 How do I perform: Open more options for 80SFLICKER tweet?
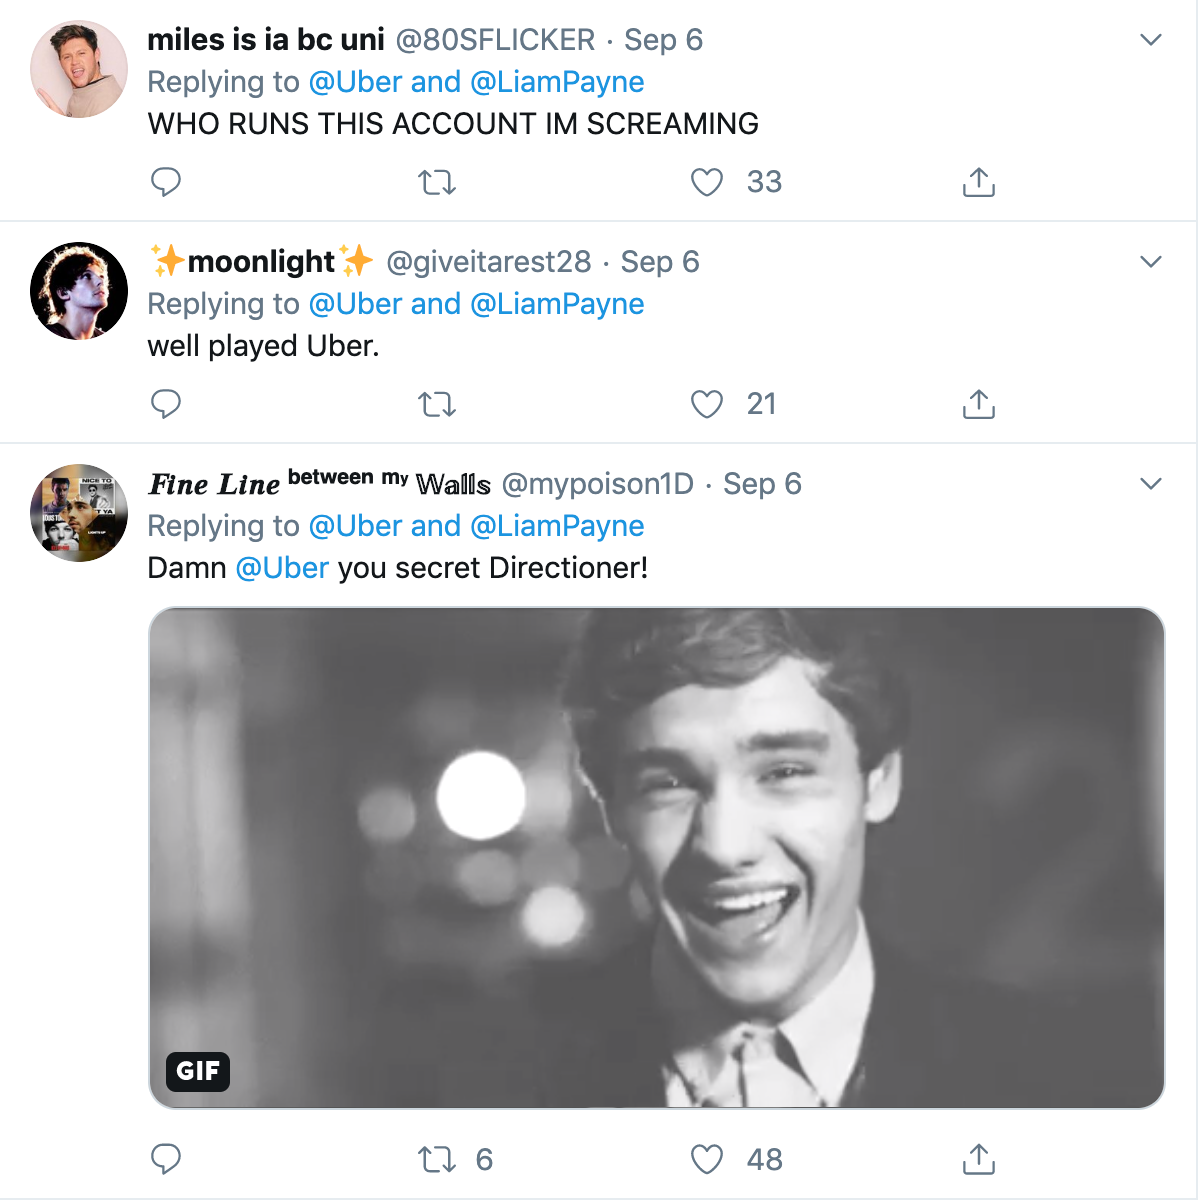pyautogui.click(x=1151, y=40)
